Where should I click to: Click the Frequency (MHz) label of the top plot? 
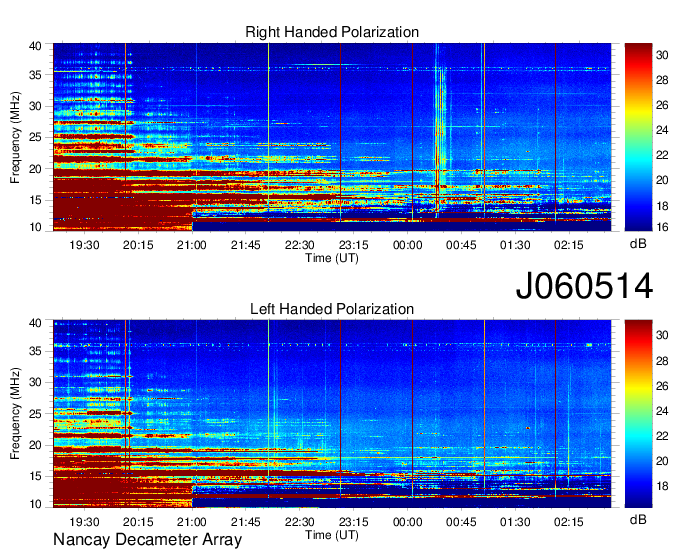[x=15, y=137]
